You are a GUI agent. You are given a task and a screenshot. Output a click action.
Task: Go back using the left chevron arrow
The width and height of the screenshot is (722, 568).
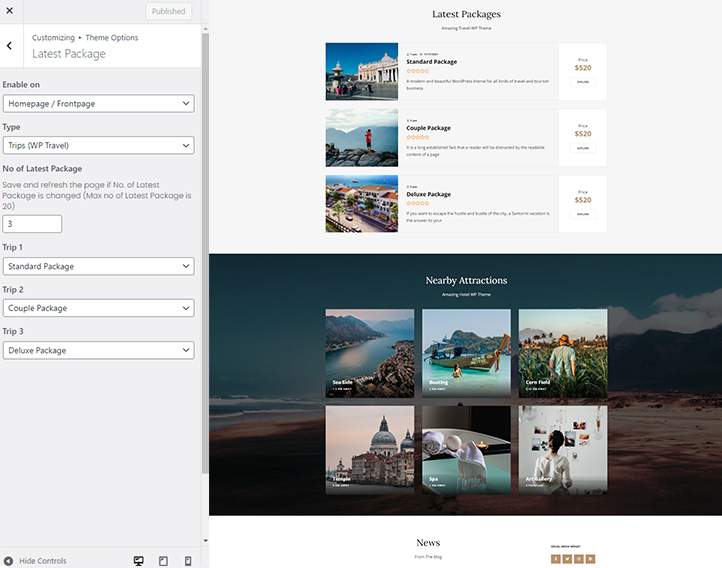pos(9,46)
